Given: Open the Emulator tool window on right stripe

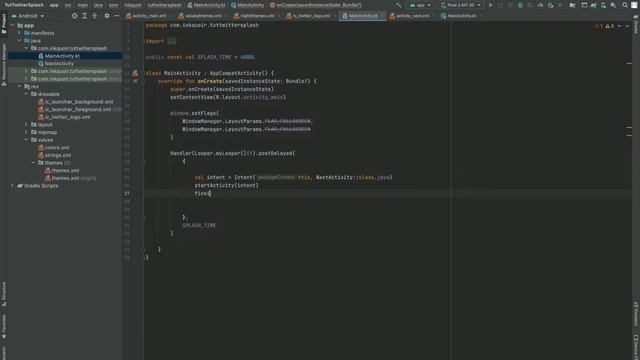Looking at the screenshot, I should (636, 314).
